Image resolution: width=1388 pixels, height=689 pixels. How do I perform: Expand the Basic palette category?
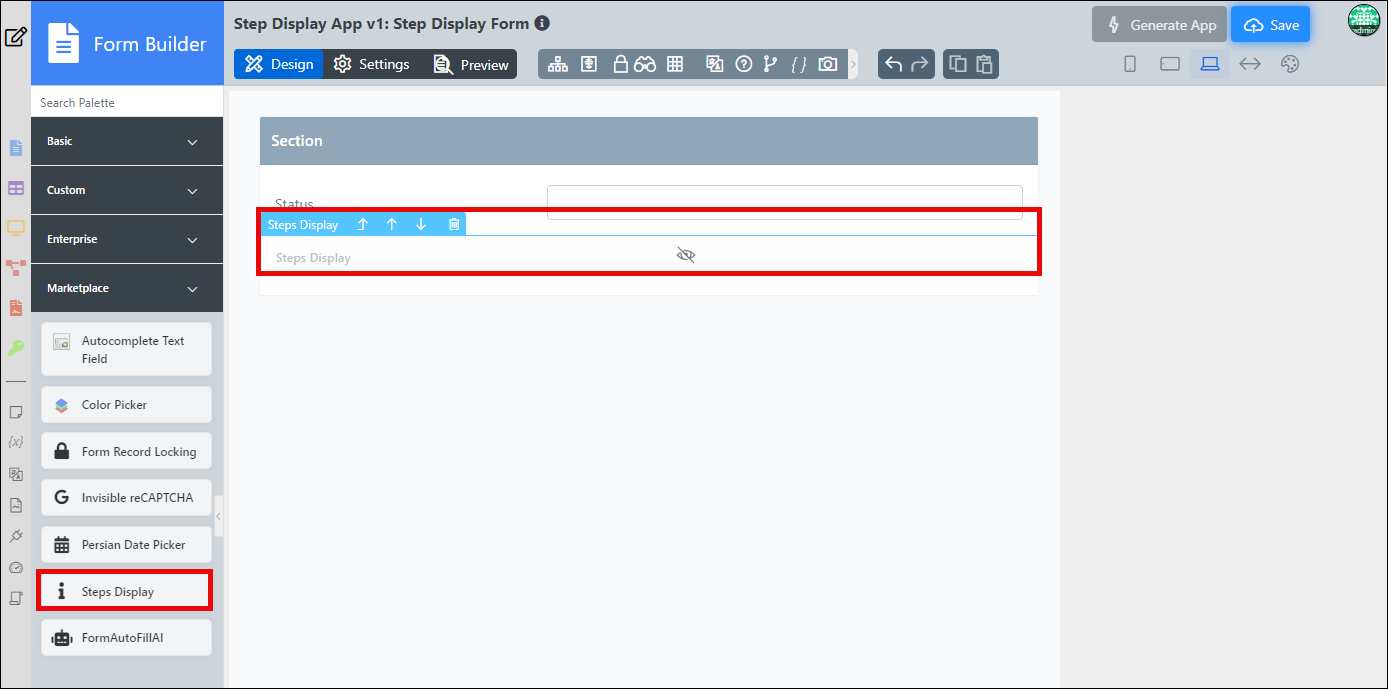coord(127,141)
